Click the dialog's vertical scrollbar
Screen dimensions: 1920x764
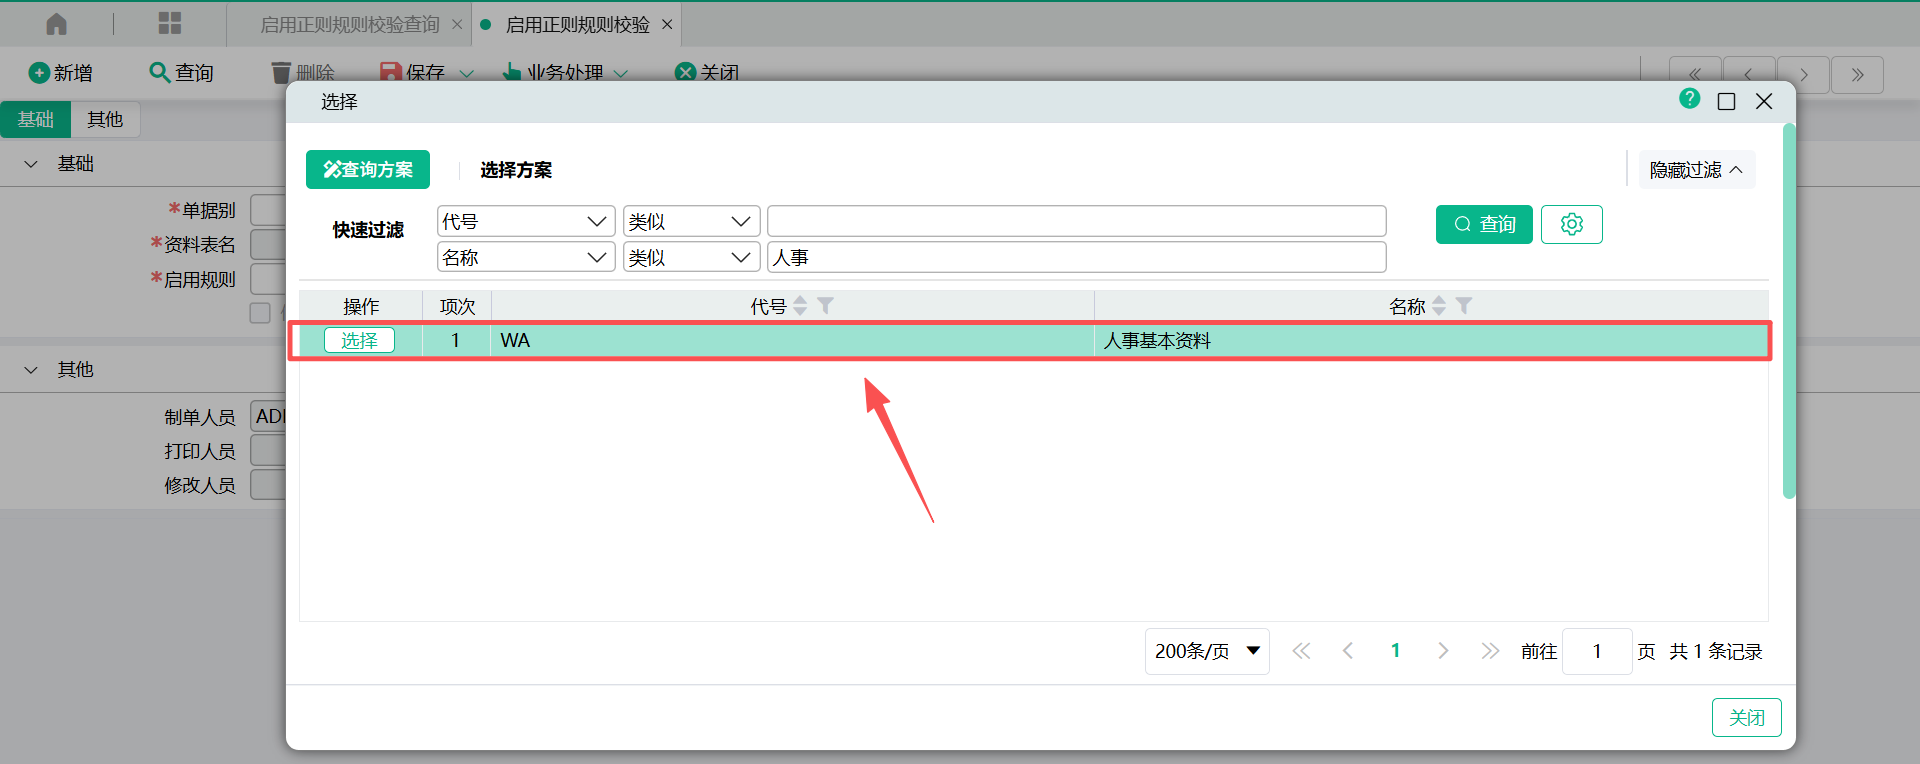[1789, 310]
